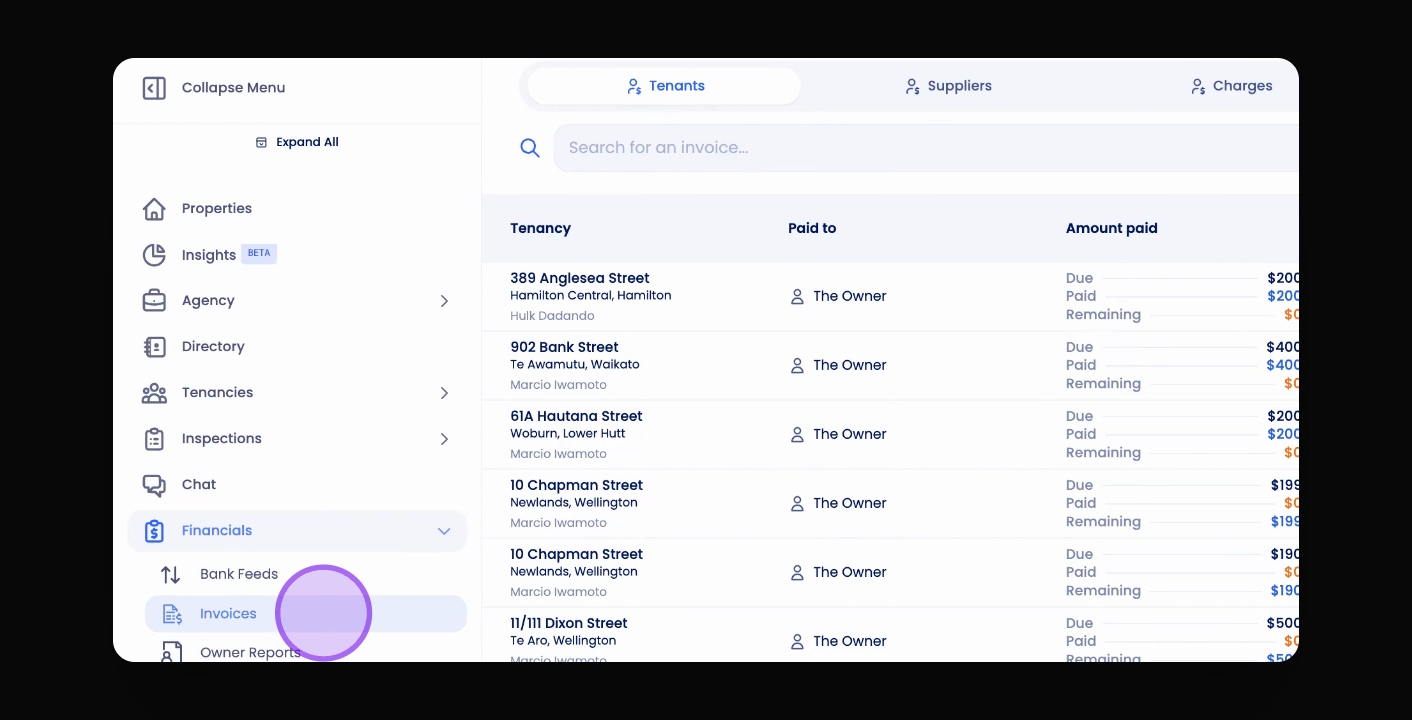Click the Financials dollar clipboard icon
The height and width of the screenshot is (720, 1412).
154,531
